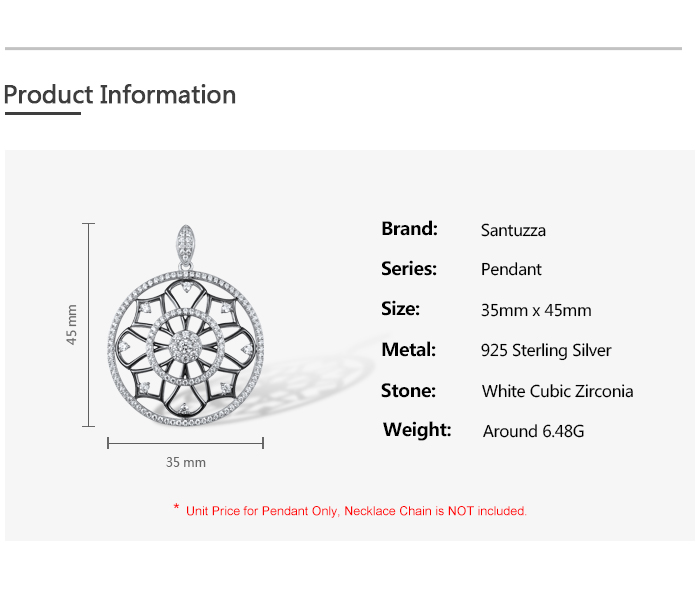Select the 35mm x 45mm size value
This screenshot has width=700, height=589.
click(x=536, y=310)
